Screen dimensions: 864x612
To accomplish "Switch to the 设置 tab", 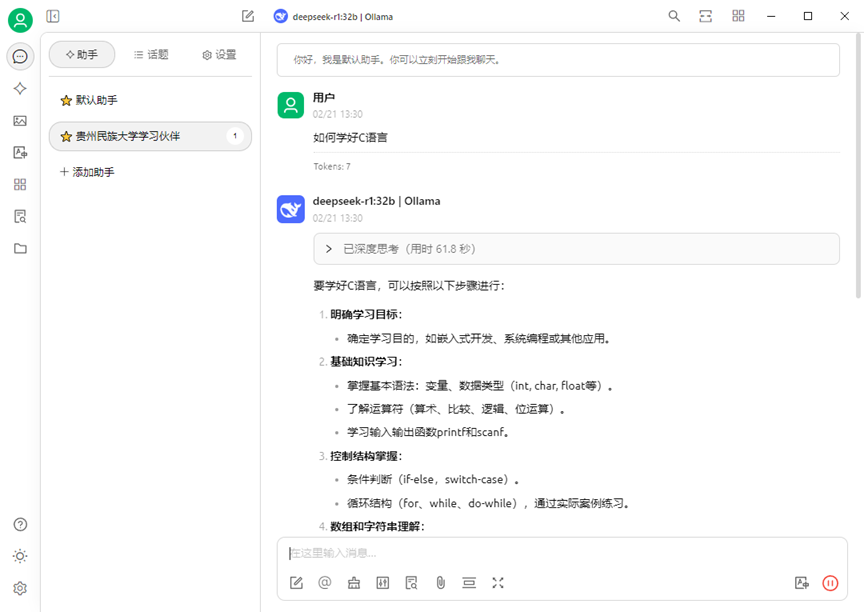I will [x=219, y=55].
